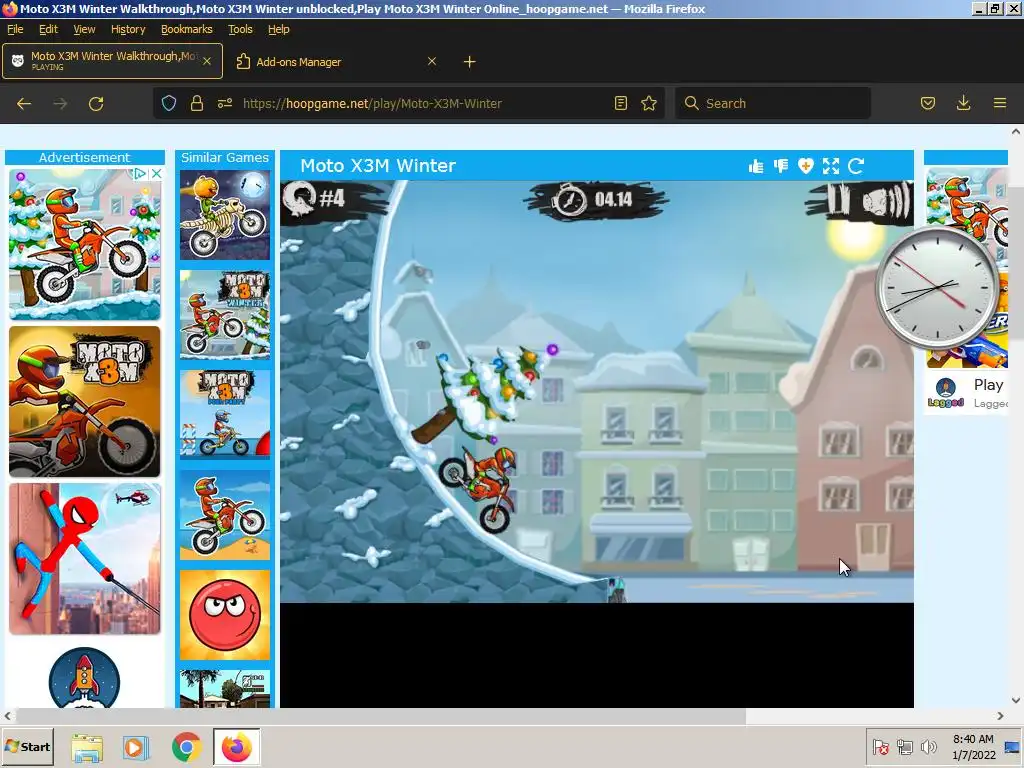This screenshot has width=1024, height=768.
Task: Mute game sound speaker icon
Action: [885, 200]
